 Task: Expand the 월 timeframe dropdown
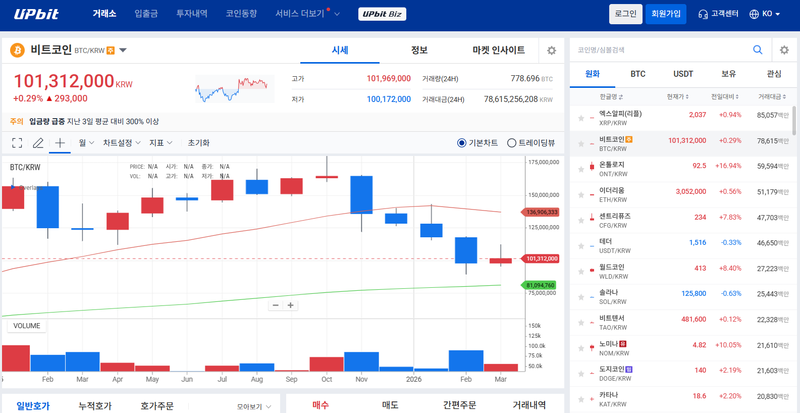tap(87, 143)
